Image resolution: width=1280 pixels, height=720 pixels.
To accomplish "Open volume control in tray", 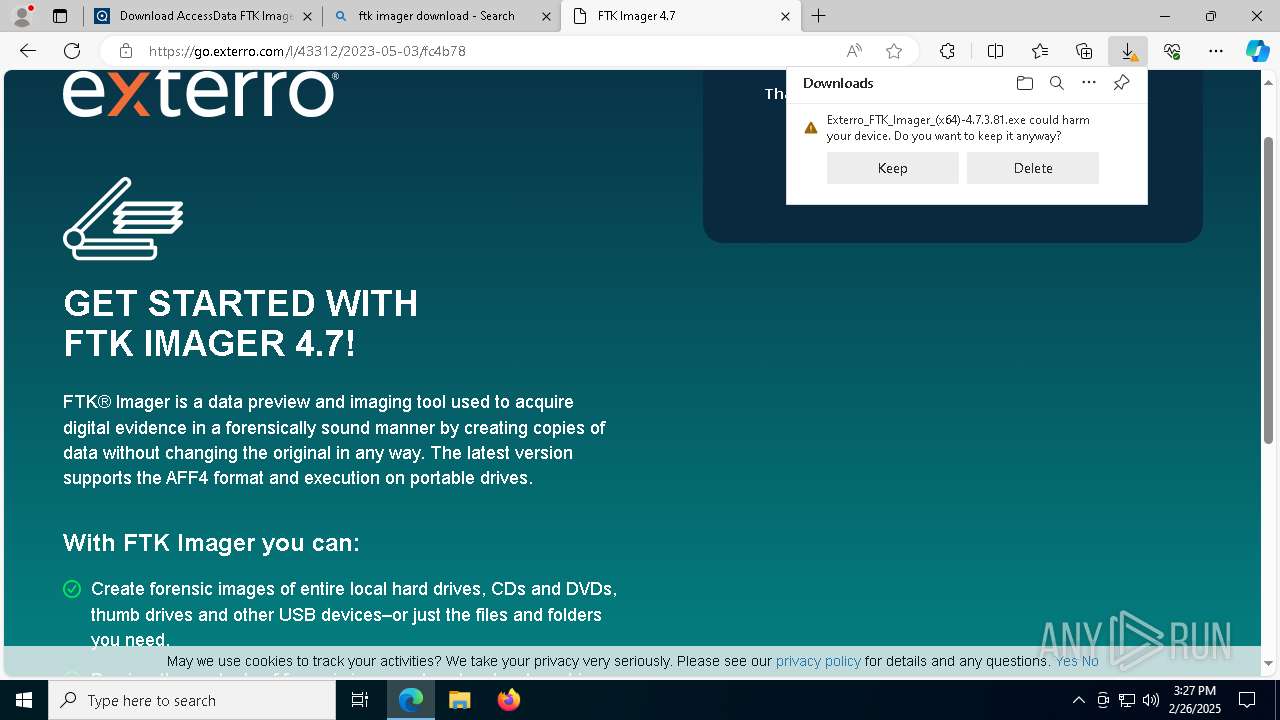I will (1150, 700).
